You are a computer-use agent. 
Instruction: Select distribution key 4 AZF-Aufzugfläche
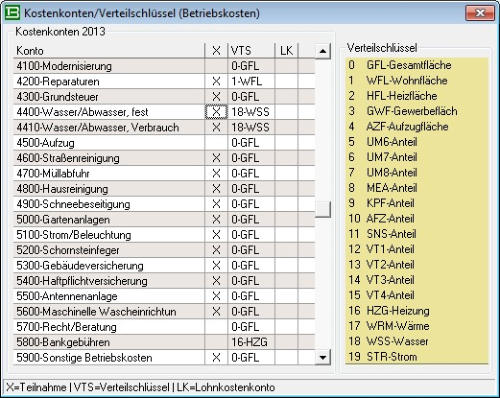click(x=417, y=126)
